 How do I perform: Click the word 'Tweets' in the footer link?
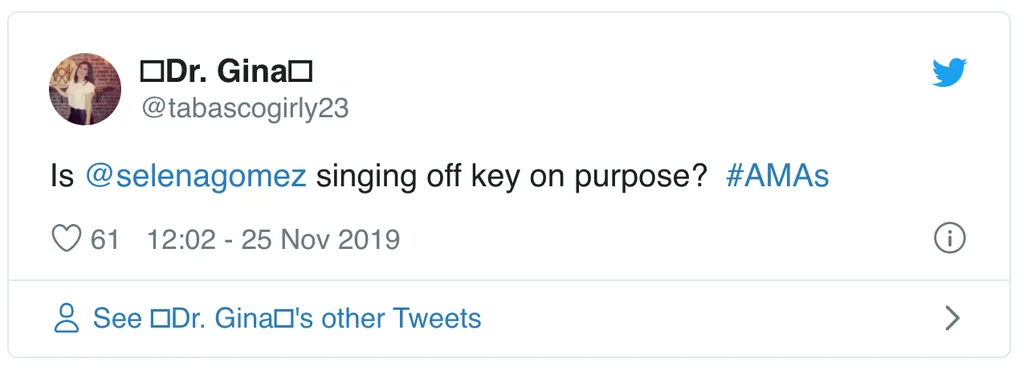click(437, 318)
